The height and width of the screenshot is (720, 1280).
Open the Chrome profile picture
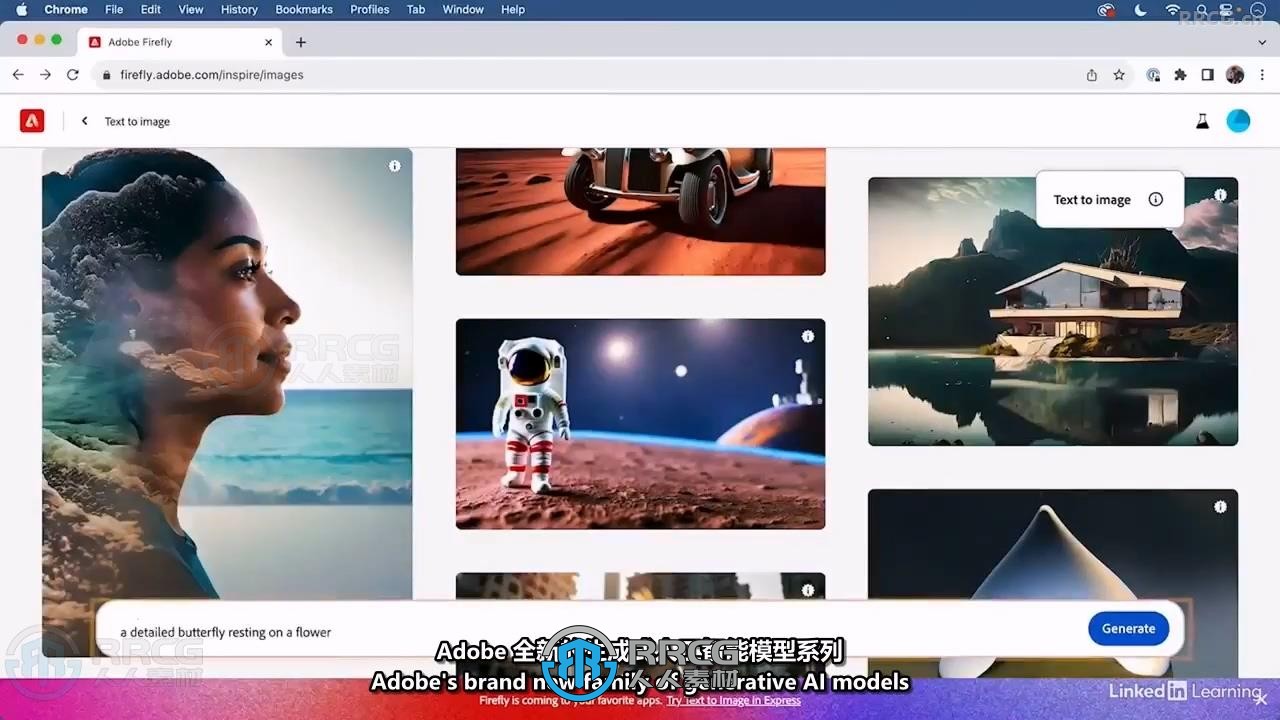[x=1235, y=75]
